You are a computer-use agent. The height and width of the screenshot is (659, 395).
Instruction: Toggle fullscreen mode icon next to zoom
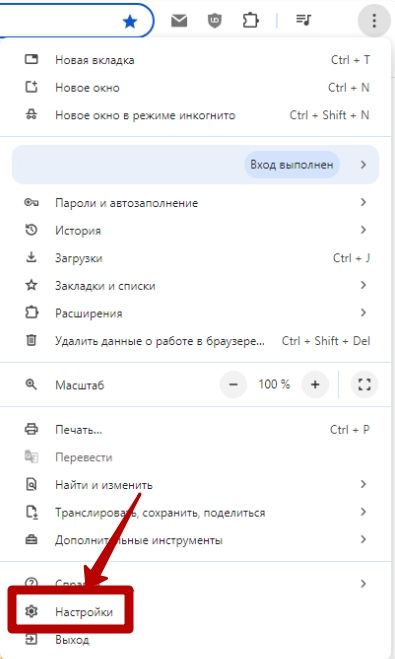364,384
